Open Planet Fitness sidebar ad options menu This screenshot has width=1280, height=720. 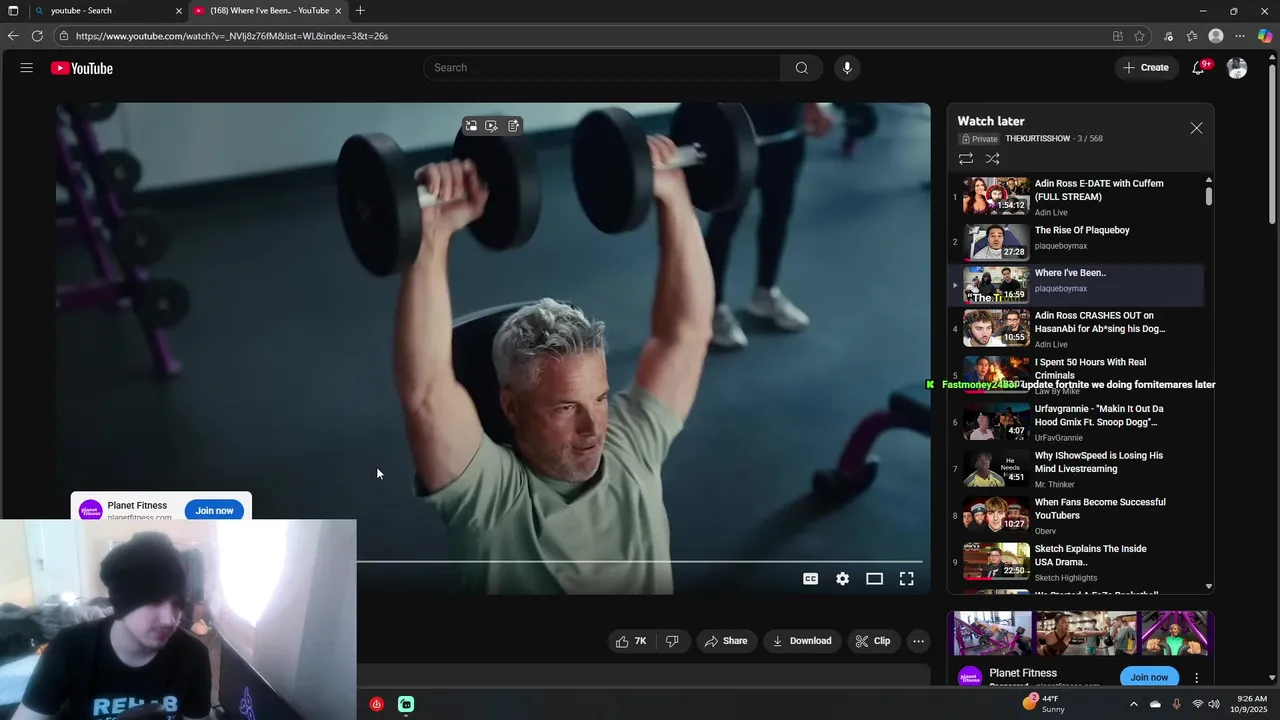tap(1197, 678)
